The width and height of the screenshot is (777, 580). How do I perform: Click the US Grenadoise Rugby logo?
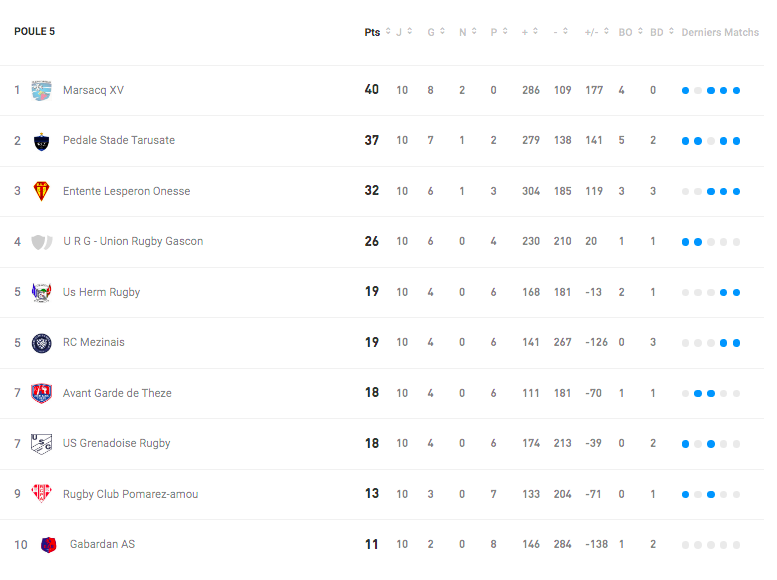tap(42, 444)
